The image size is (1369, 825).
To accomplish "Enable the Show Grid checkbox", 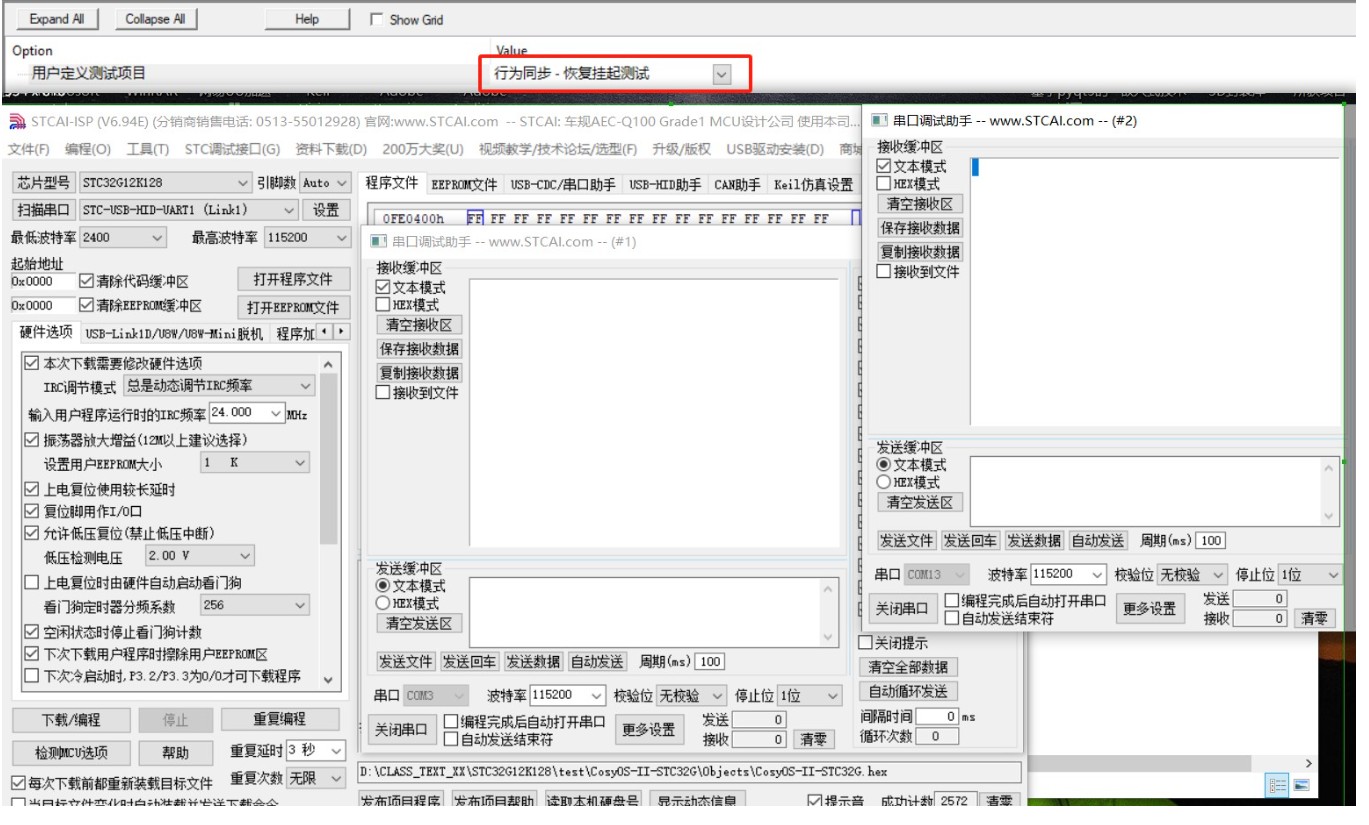I will 376,20.
